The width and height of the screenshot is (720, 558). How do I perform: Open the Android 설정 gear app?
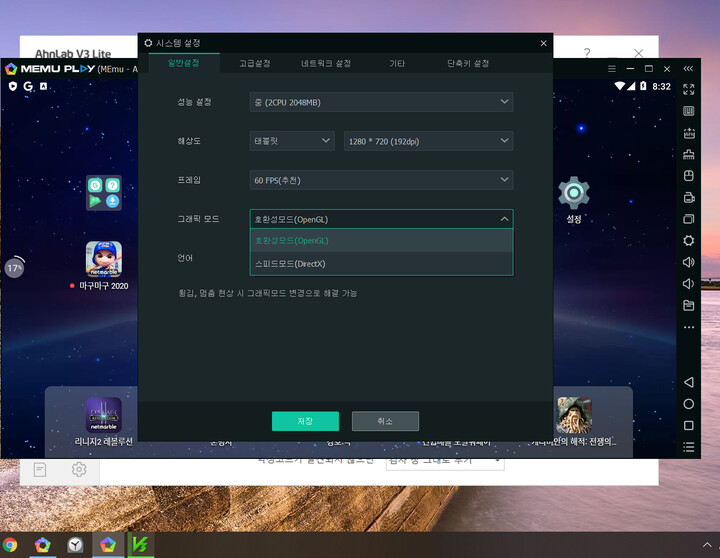(x=573, y=193)
